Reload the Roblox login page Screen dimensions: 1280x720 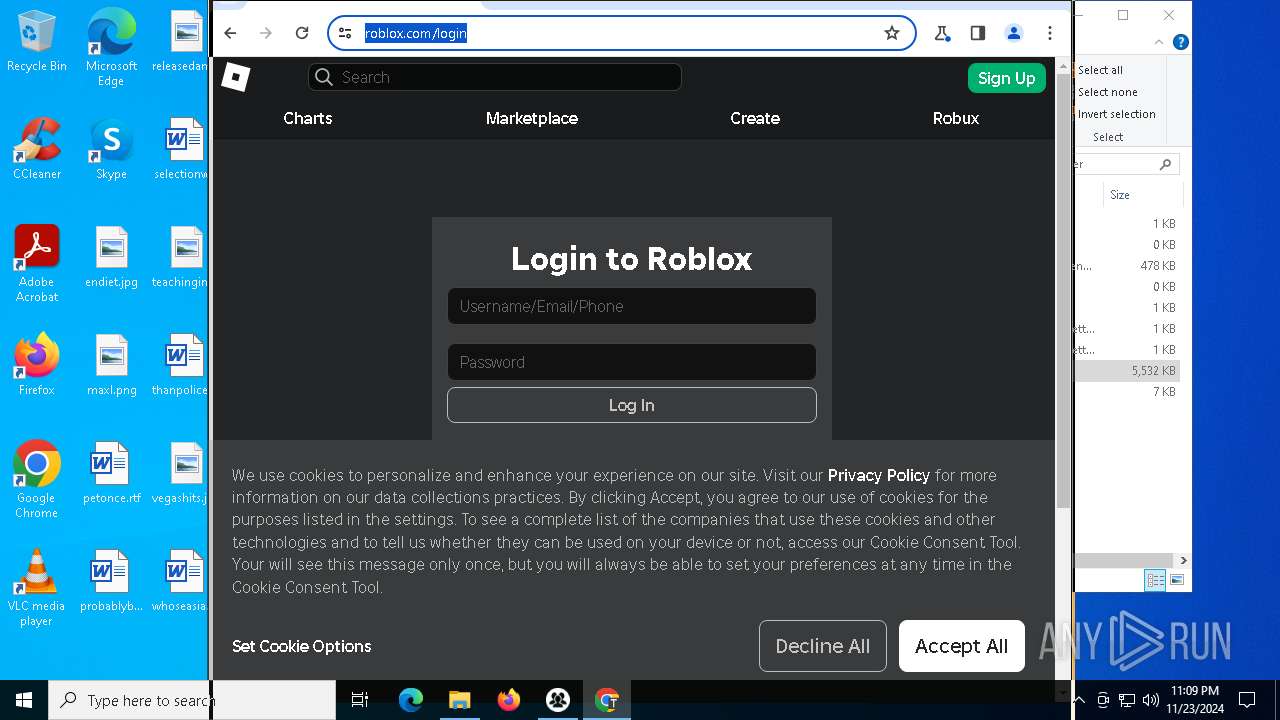pyautogui.click(x=302, y=33)
